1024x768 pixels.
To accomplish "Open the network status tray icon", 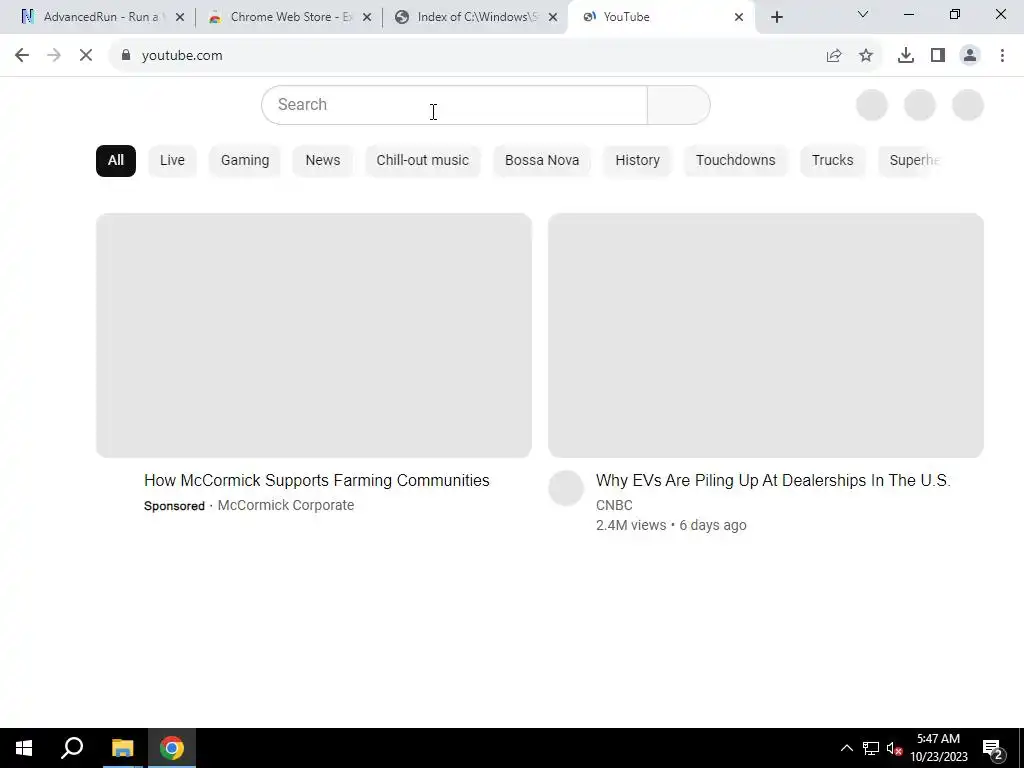I will coord(871,748).
